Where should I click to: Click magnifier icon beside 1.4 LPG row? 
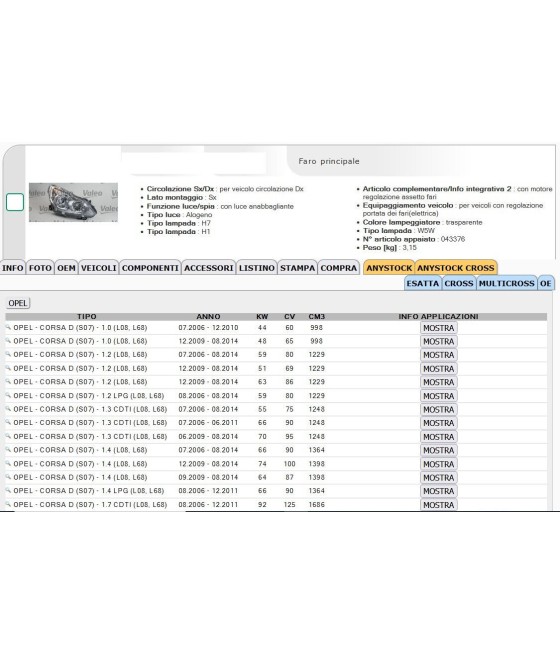[8, 490]
